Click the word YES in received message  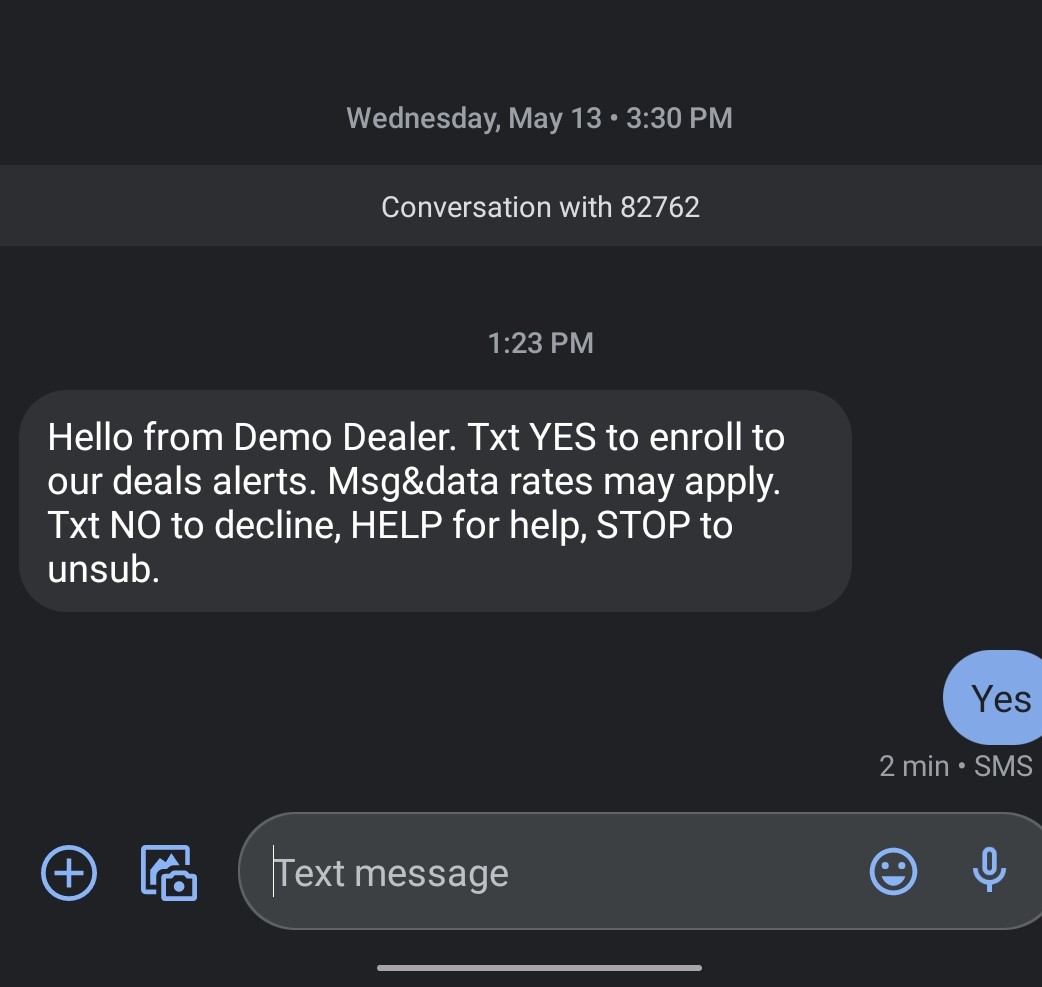pyautogui.click(x=562, y=437)
